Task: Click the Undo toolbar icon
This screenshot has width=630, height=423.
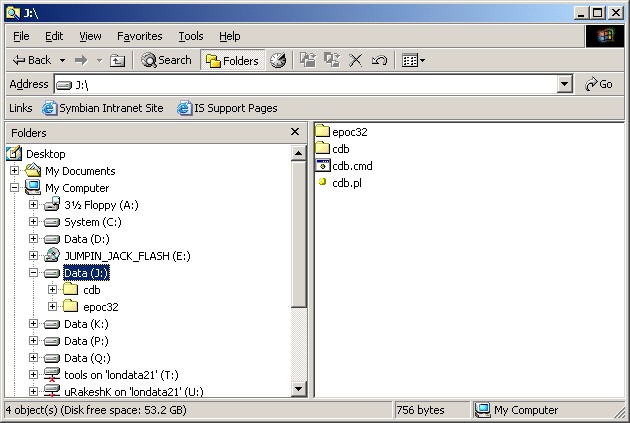Action: (379, 61)
